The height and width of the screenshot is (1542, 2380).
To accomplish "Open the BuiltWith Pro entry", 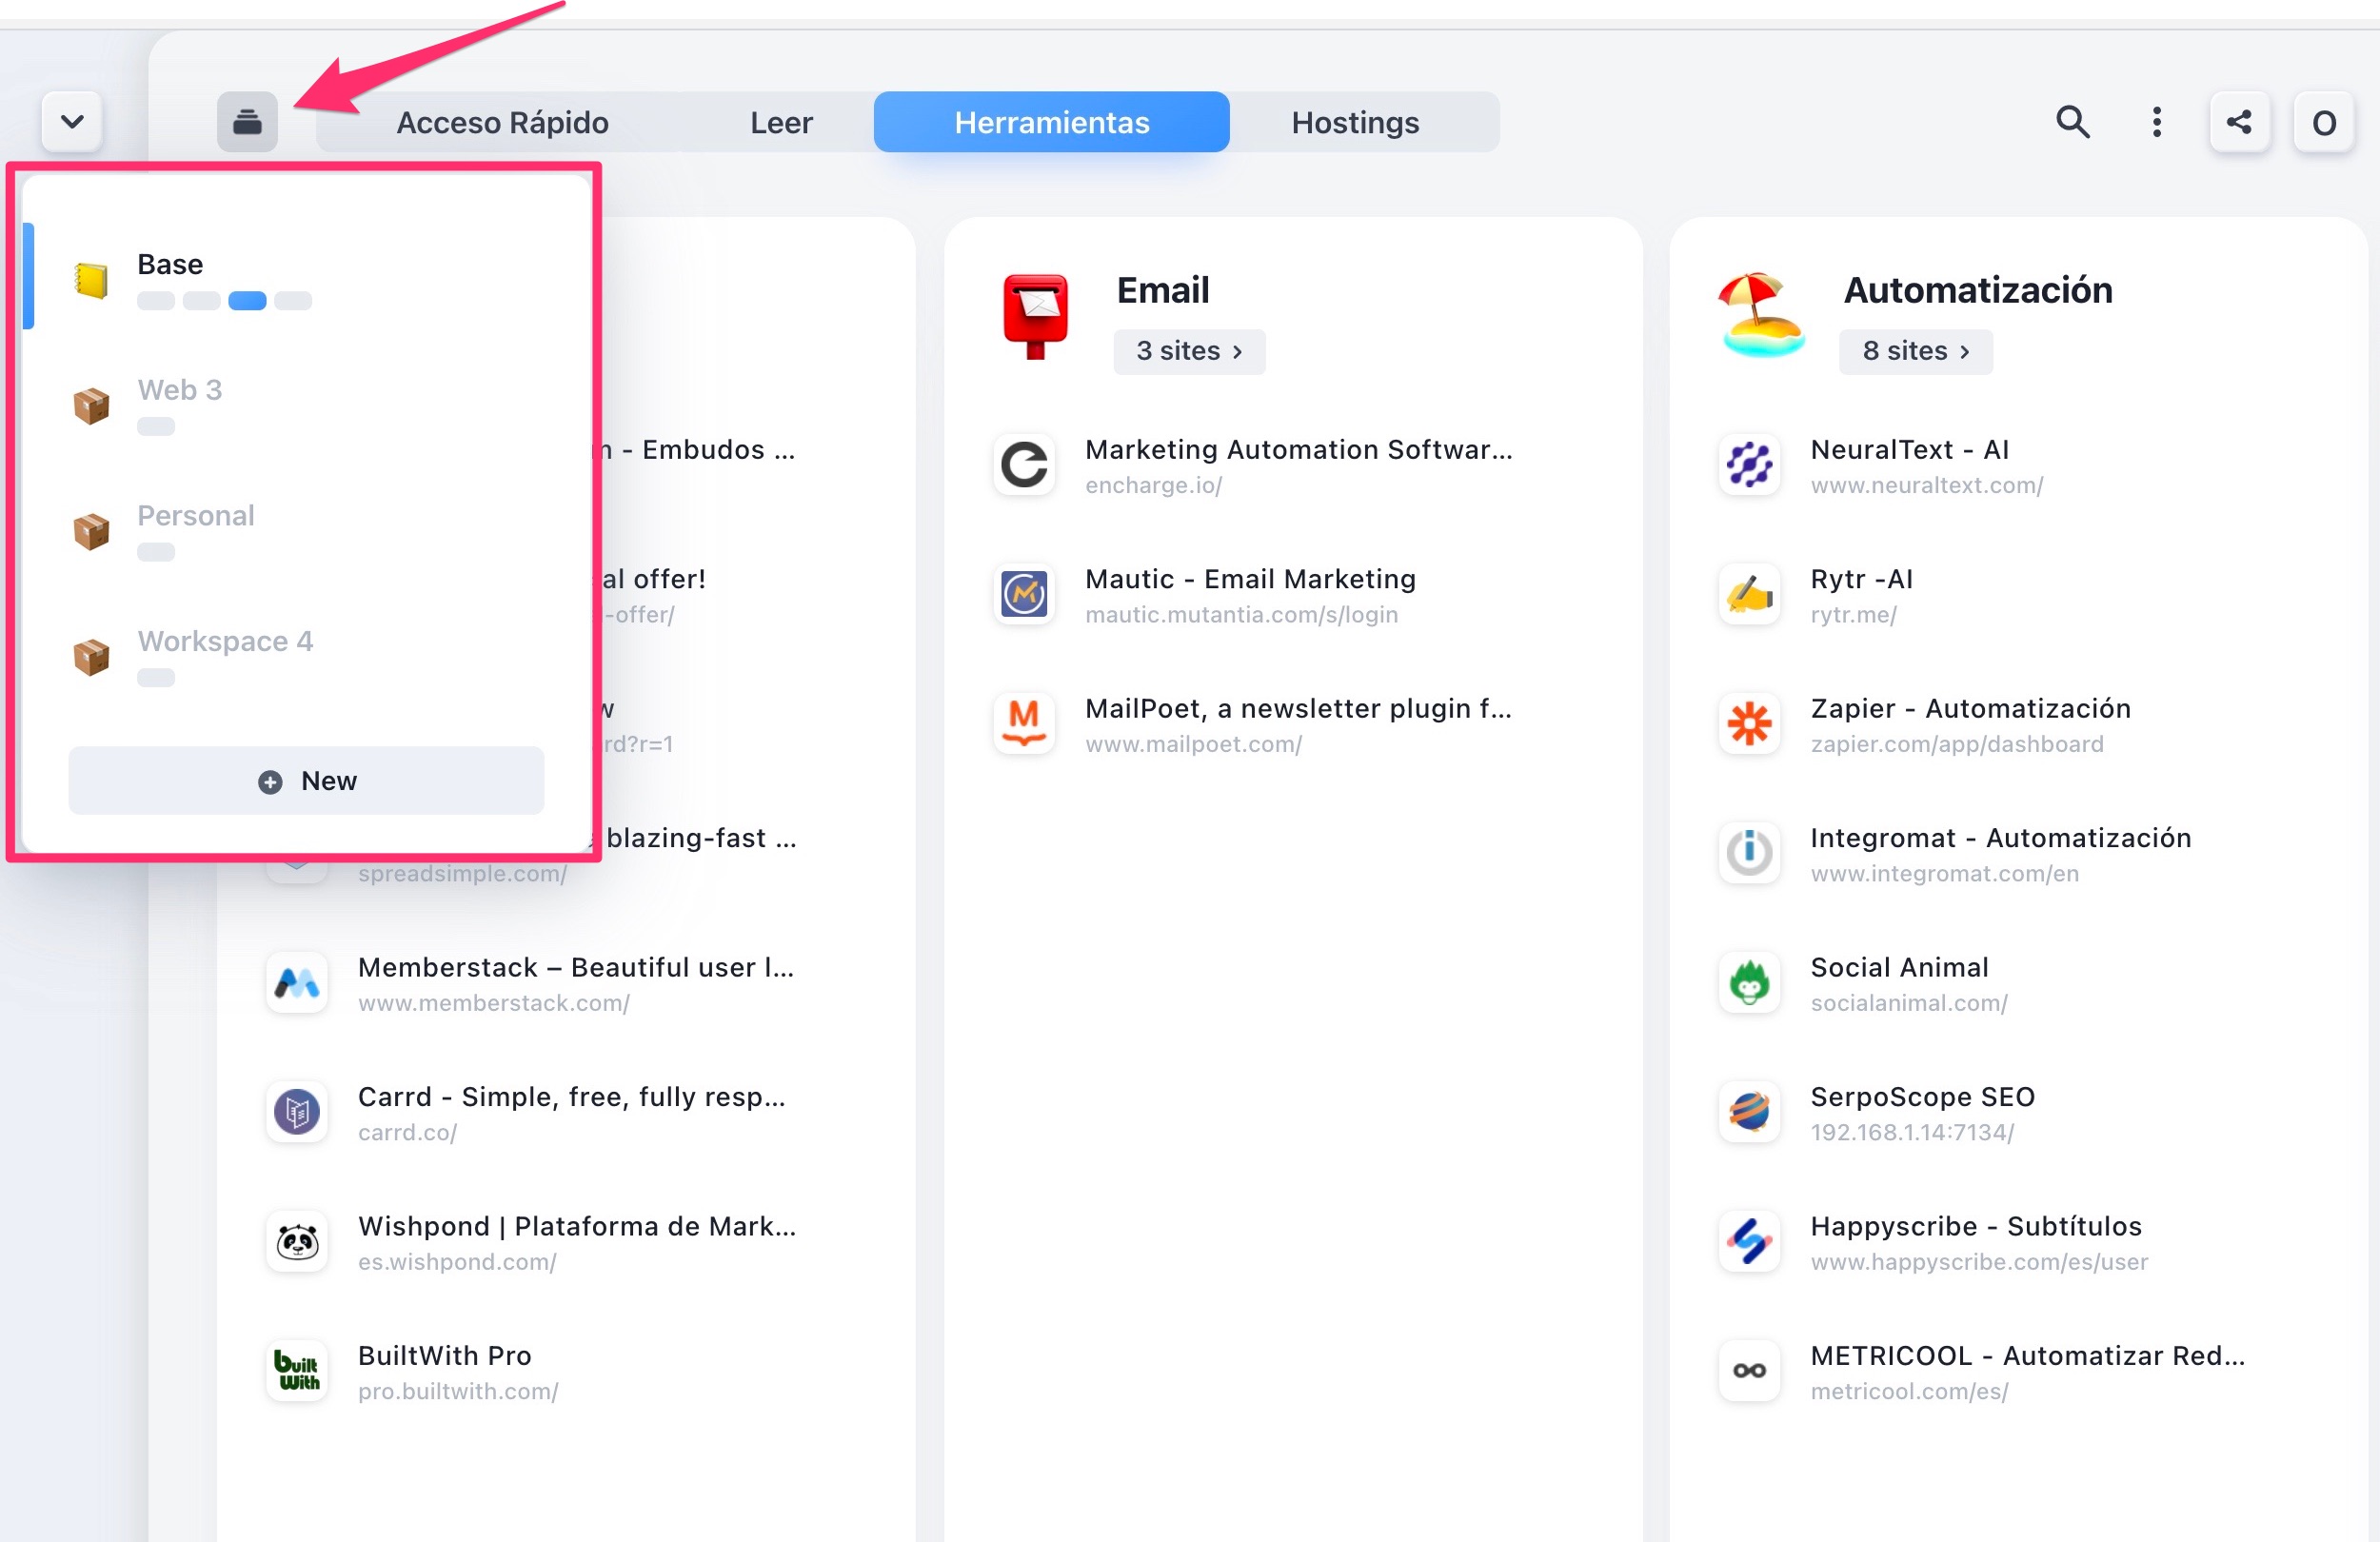I will click(x=444, y=1355).
